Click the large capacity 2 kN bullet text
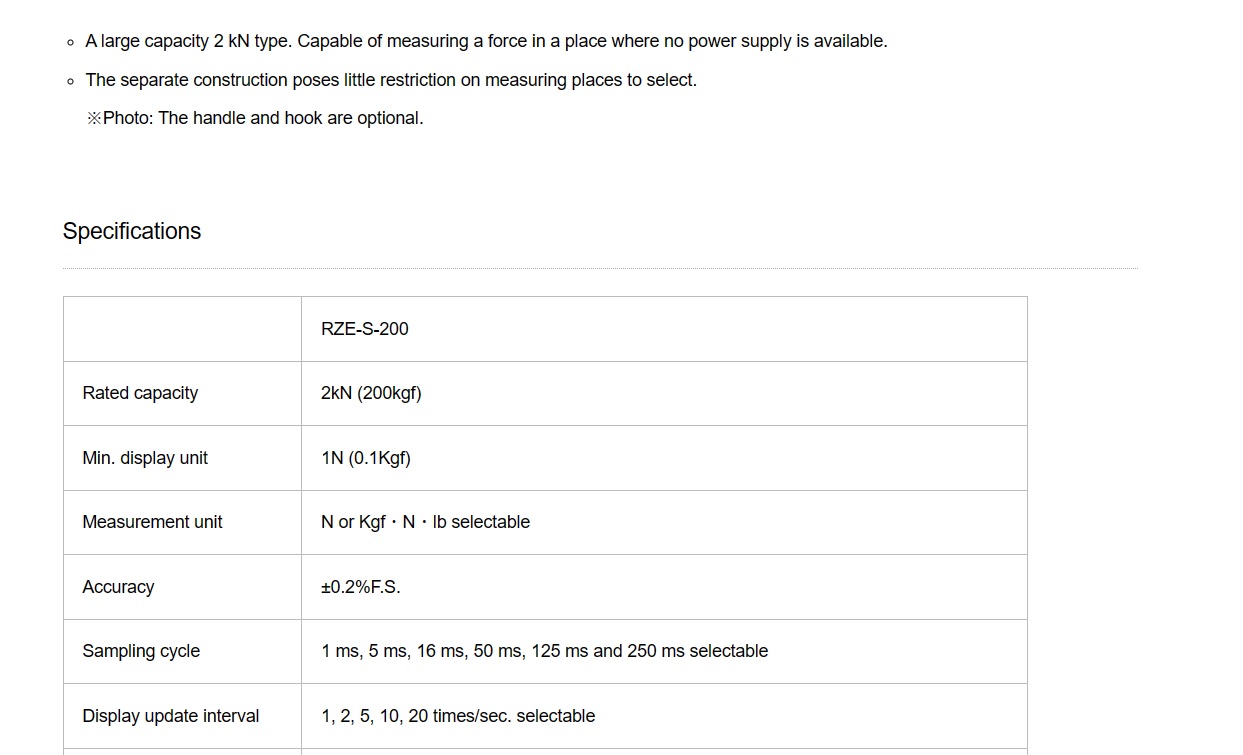 (x=486, y=41)
